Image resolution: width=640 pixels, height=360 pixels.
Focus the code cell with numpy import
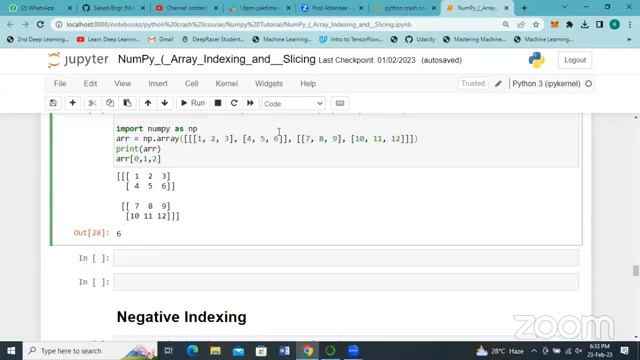click(346, 141)
